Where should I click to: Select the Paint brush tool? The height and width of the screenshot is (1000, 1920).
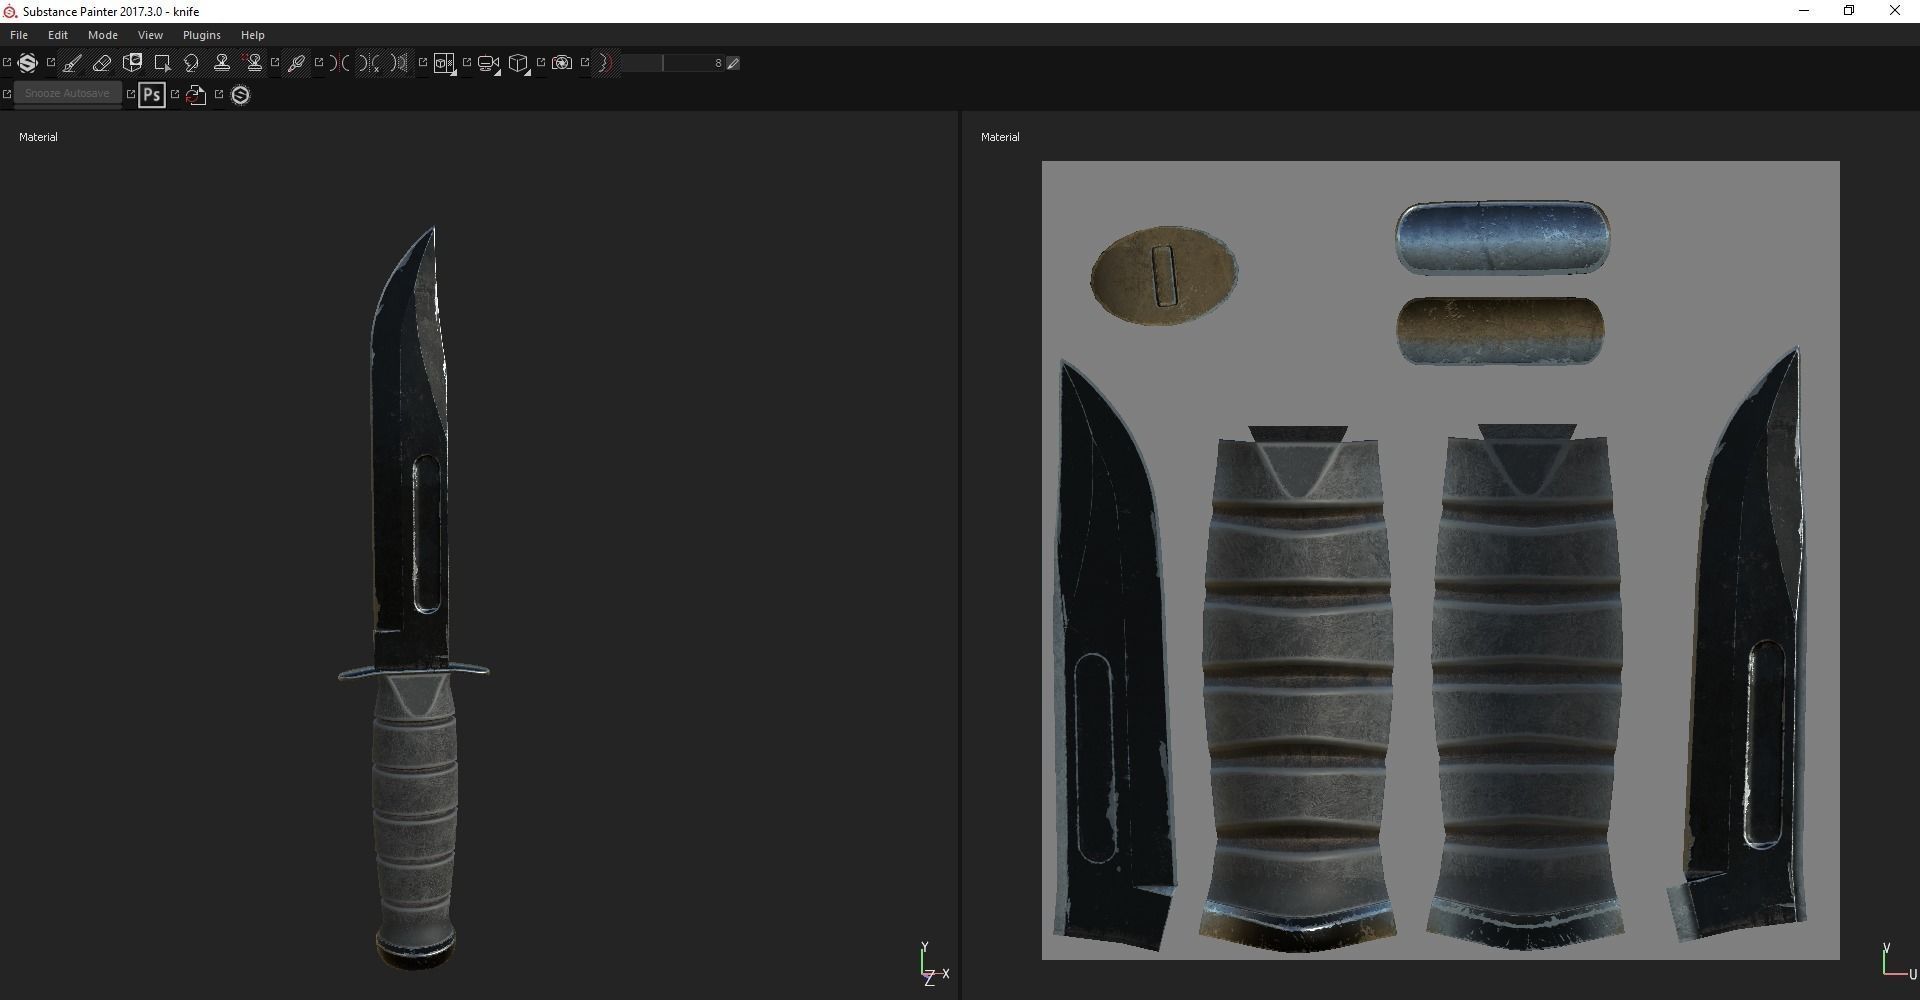[x=72, y=64]
